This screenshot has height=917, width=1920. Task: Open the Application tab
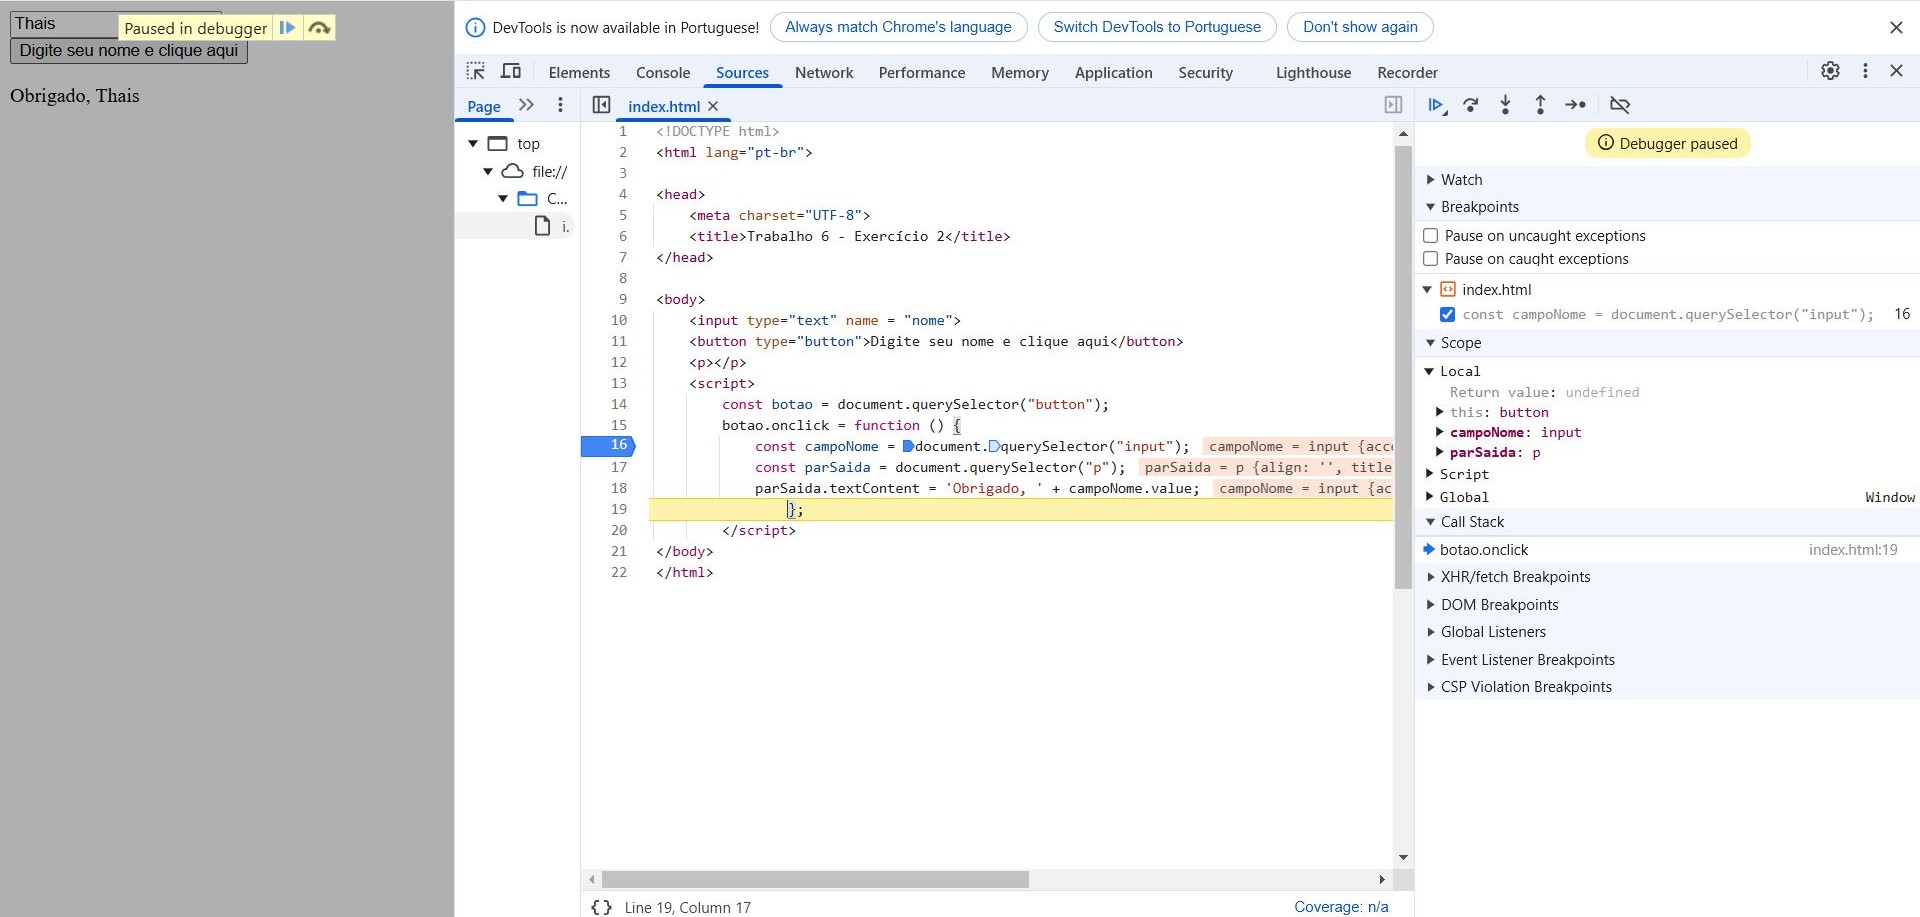pyautogui.click(x=1114, y=72)
